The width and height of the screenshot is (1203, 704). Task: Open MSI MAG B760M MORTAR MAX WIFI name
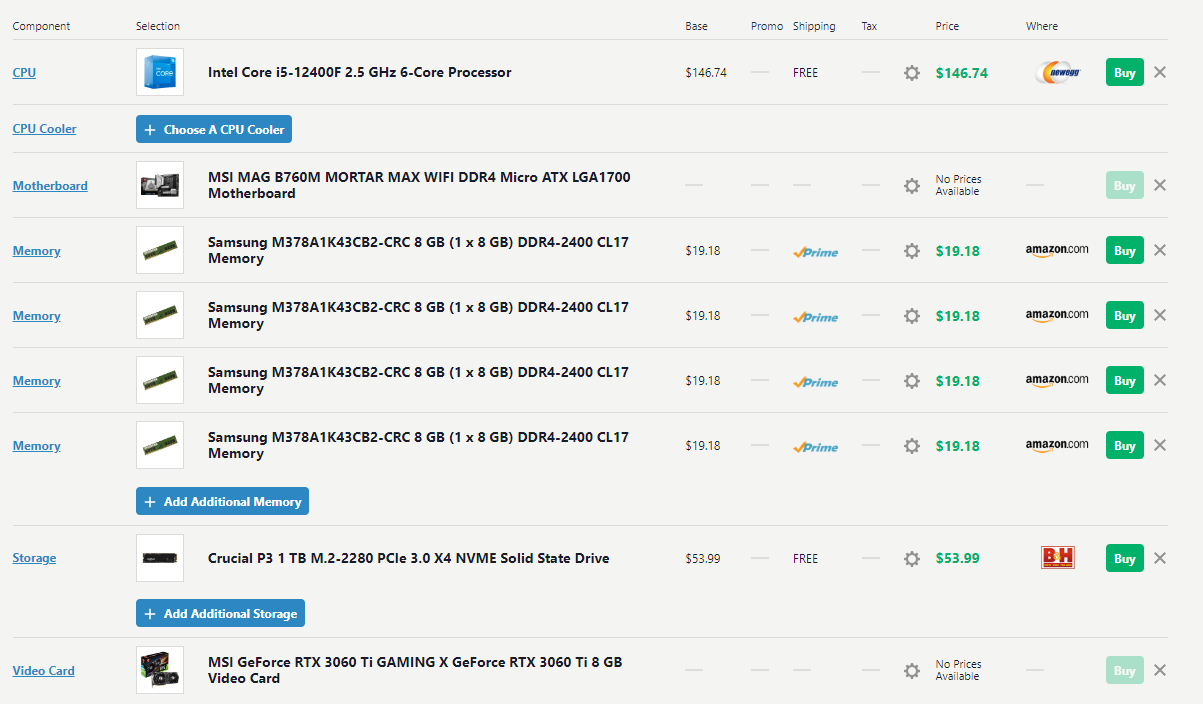tap(419, 185)
